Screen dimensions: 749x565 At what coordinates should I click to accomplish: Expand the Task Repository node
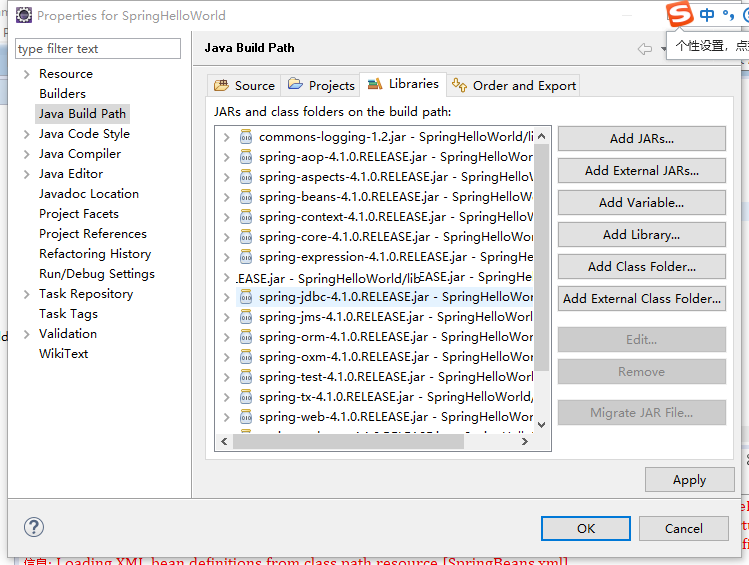click(x=27, y=294)
